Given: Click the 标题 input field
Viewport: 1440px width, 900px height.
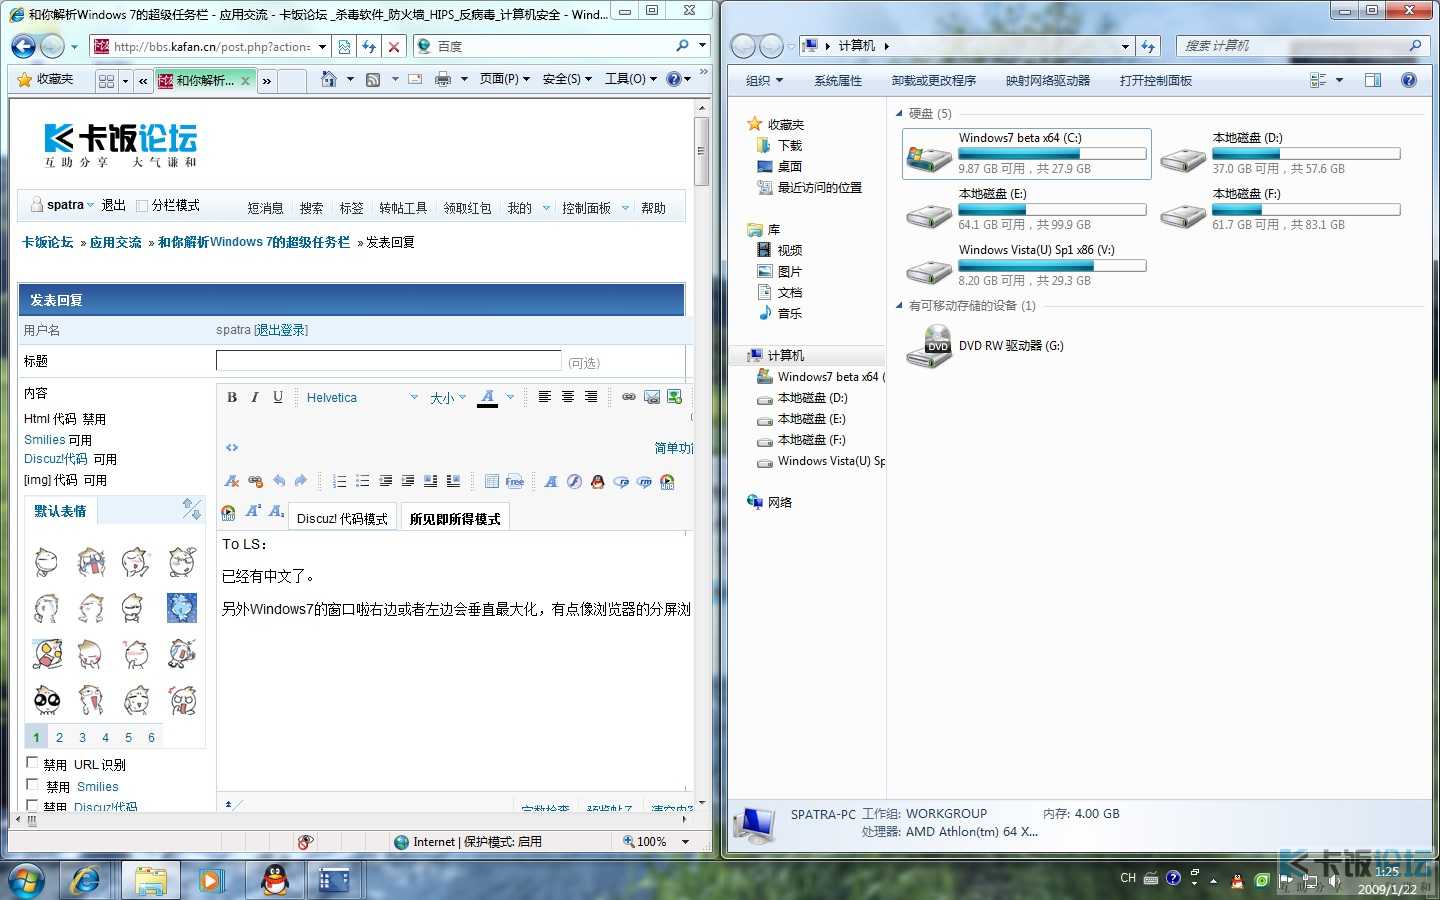Looking at the screenshot, I should 389,360.
